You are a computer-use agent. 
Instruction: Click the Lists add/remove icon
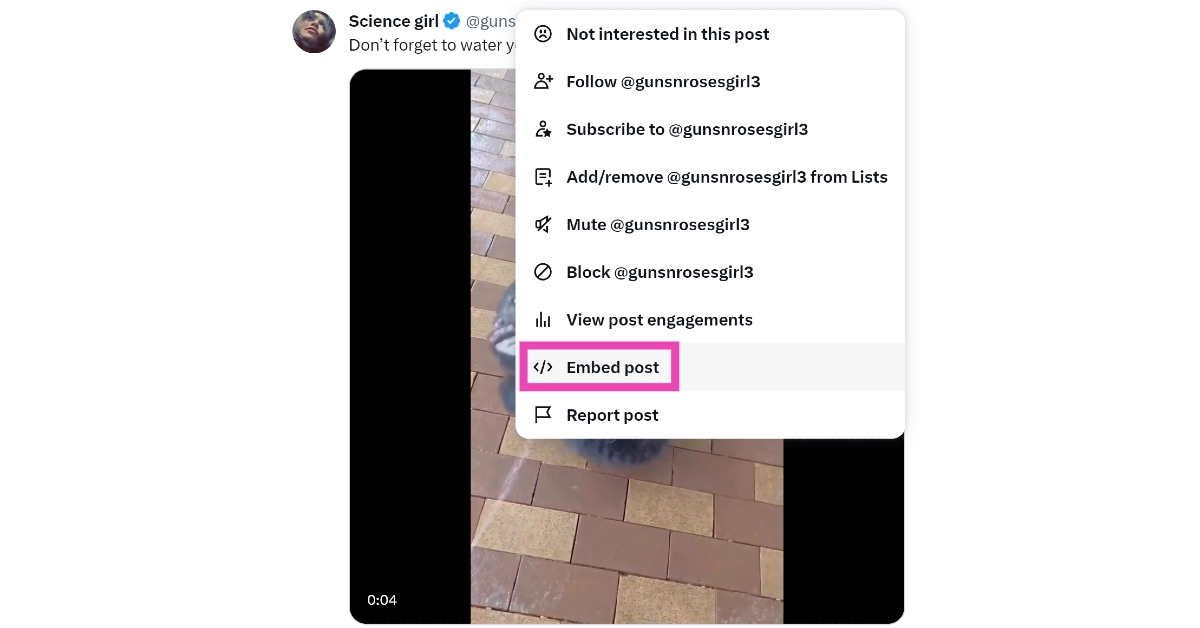[543, 177]
